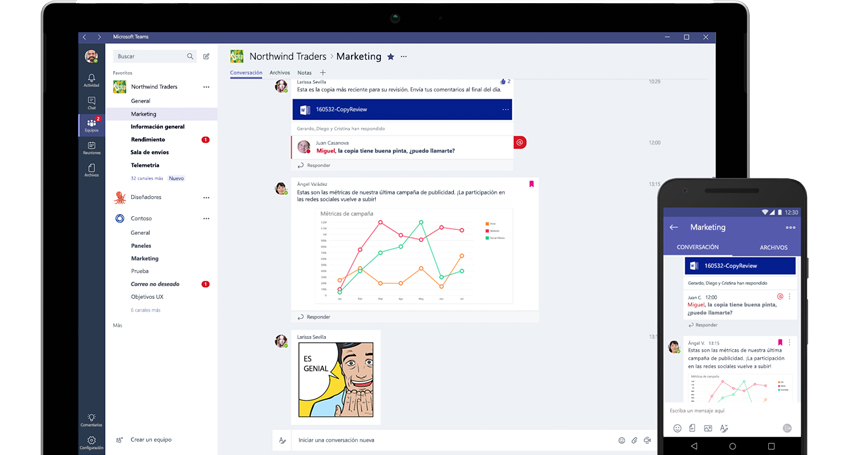
Task: Open the Contoso team
Action: pos(141,219)
